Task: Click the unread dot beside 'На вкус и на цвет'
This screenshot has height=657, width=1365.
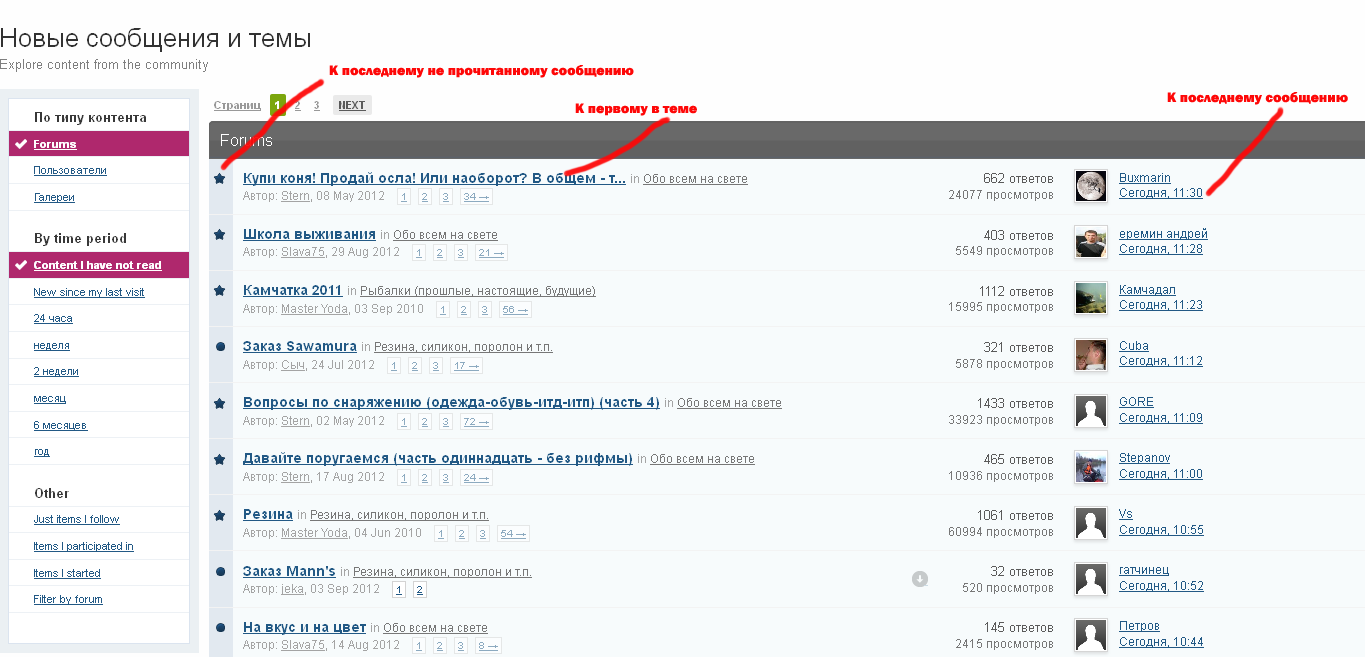Action: click(220, 627)
